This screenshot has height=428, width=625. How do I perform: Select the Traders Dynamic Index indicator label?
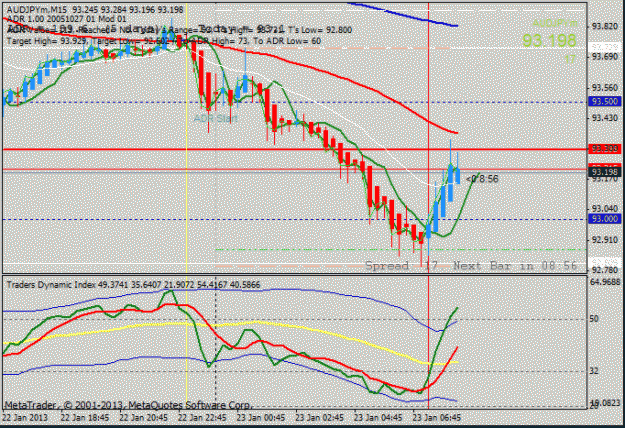(x=134, y=285)
